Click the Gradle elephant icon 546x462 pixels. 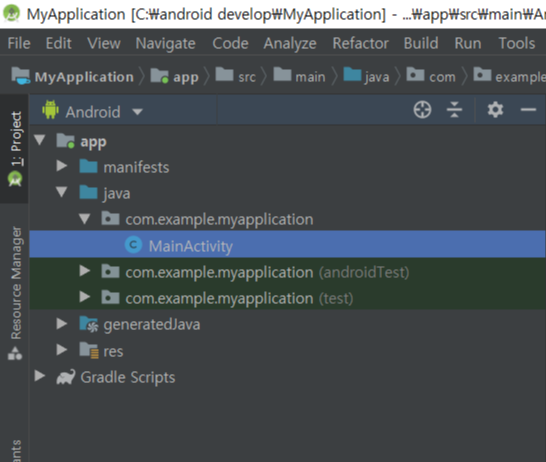click(66, 377)
